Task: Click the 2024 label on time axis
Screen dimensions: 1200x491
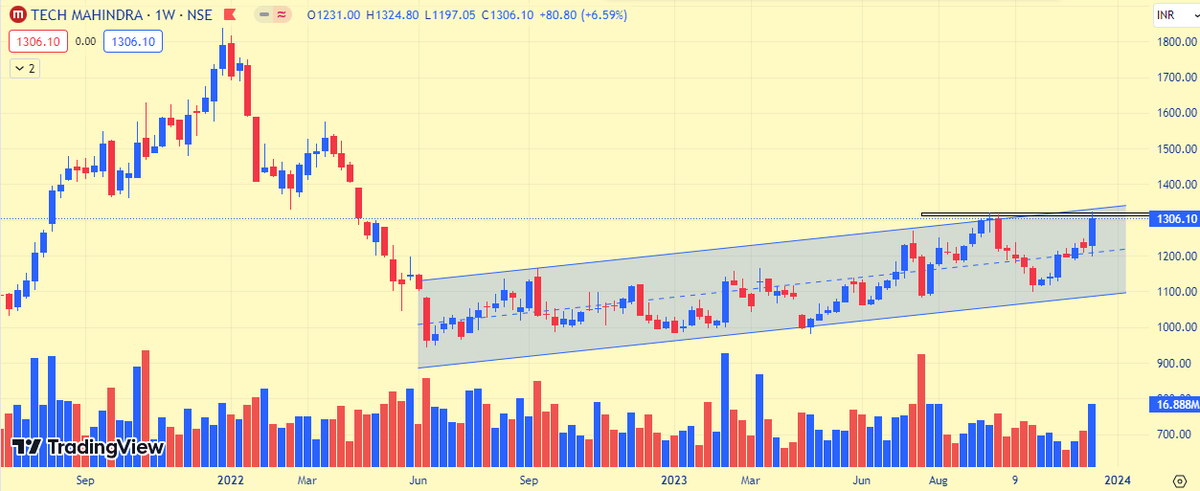Action: [1118, 479]
